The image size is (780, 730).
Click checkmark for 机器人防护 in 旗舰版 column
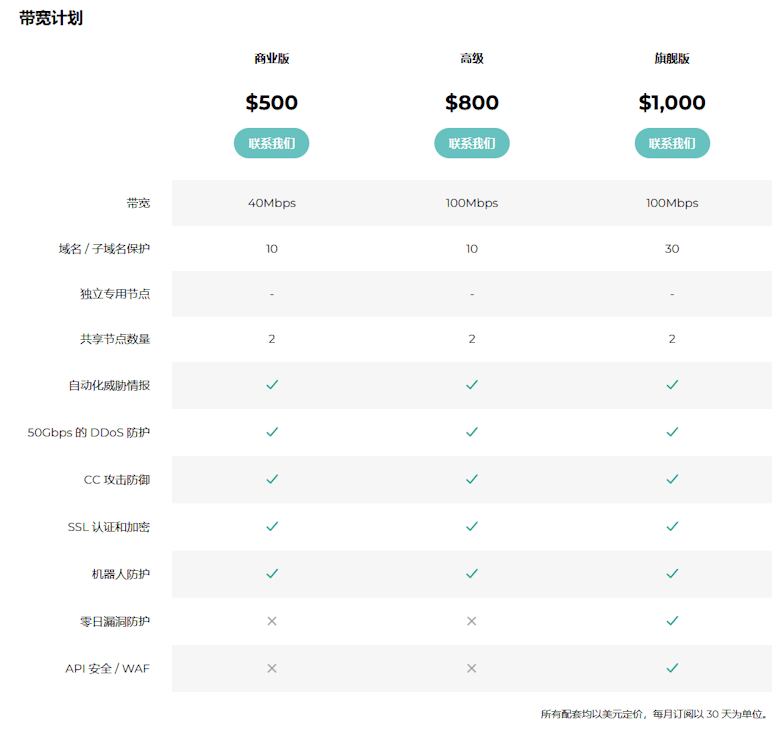point(672,574)
